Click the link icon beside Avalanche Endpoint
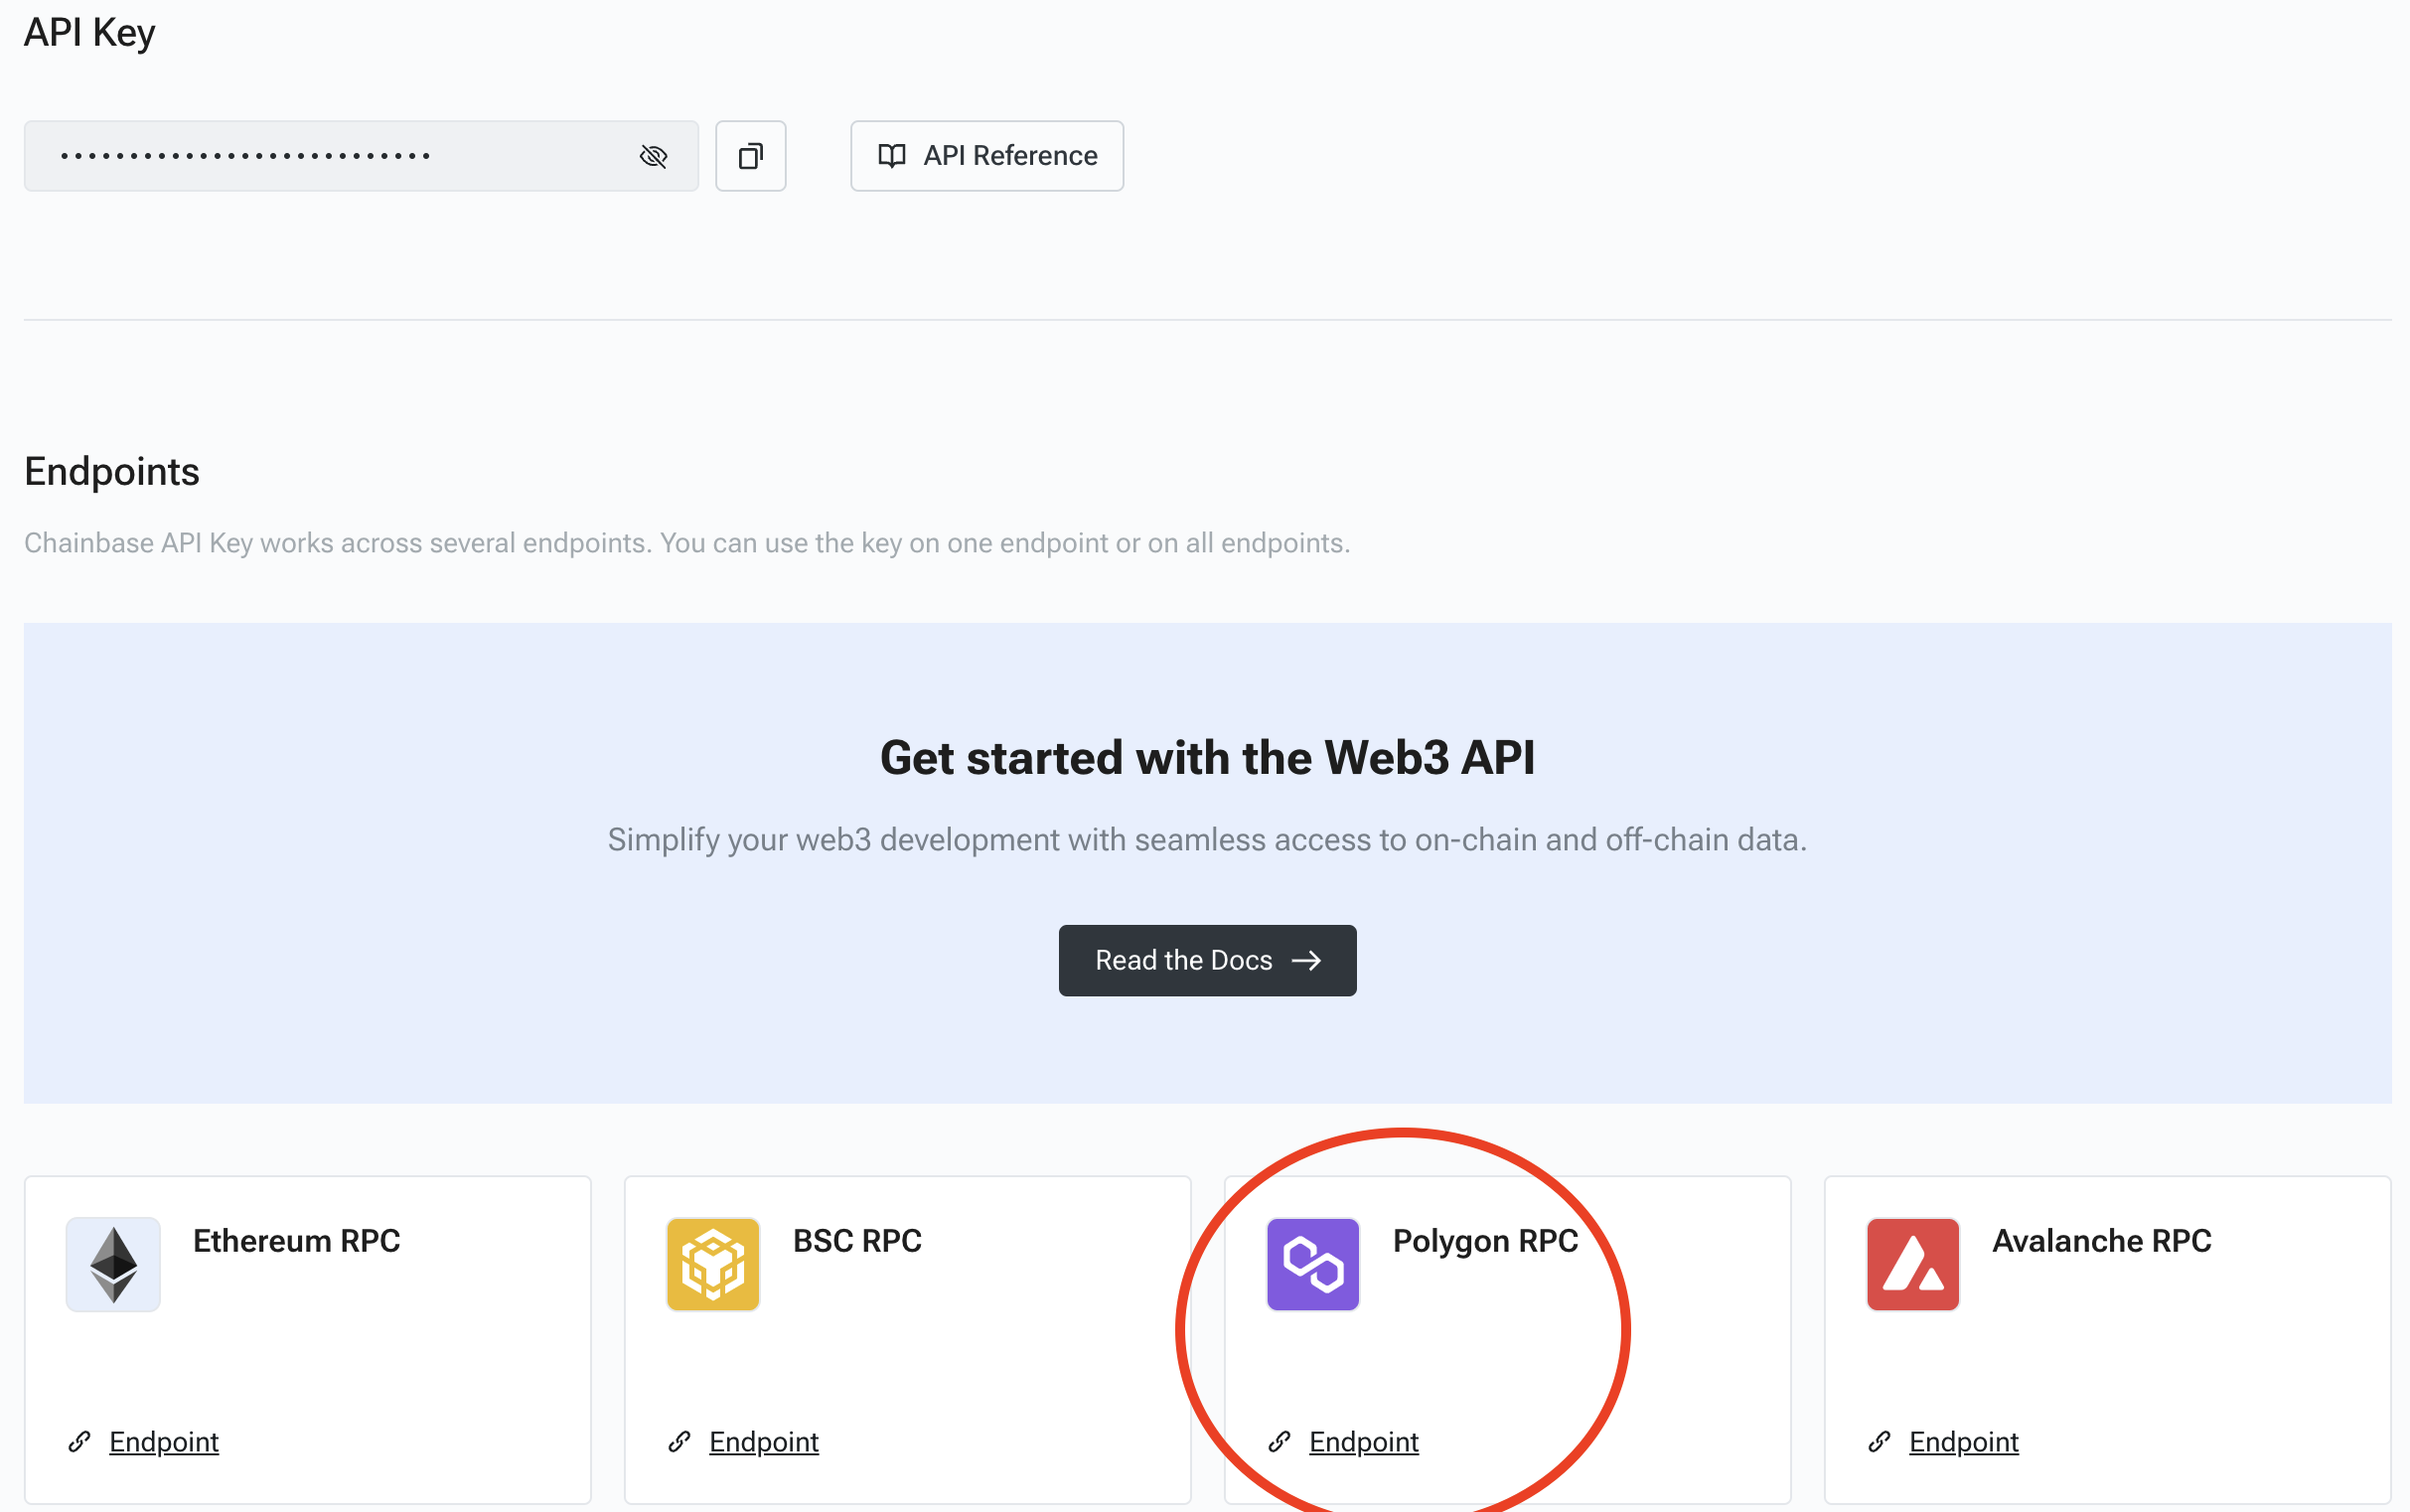This screenshot has height=1512, width=2410. pyautogui.click(x=1880, y=1441)
